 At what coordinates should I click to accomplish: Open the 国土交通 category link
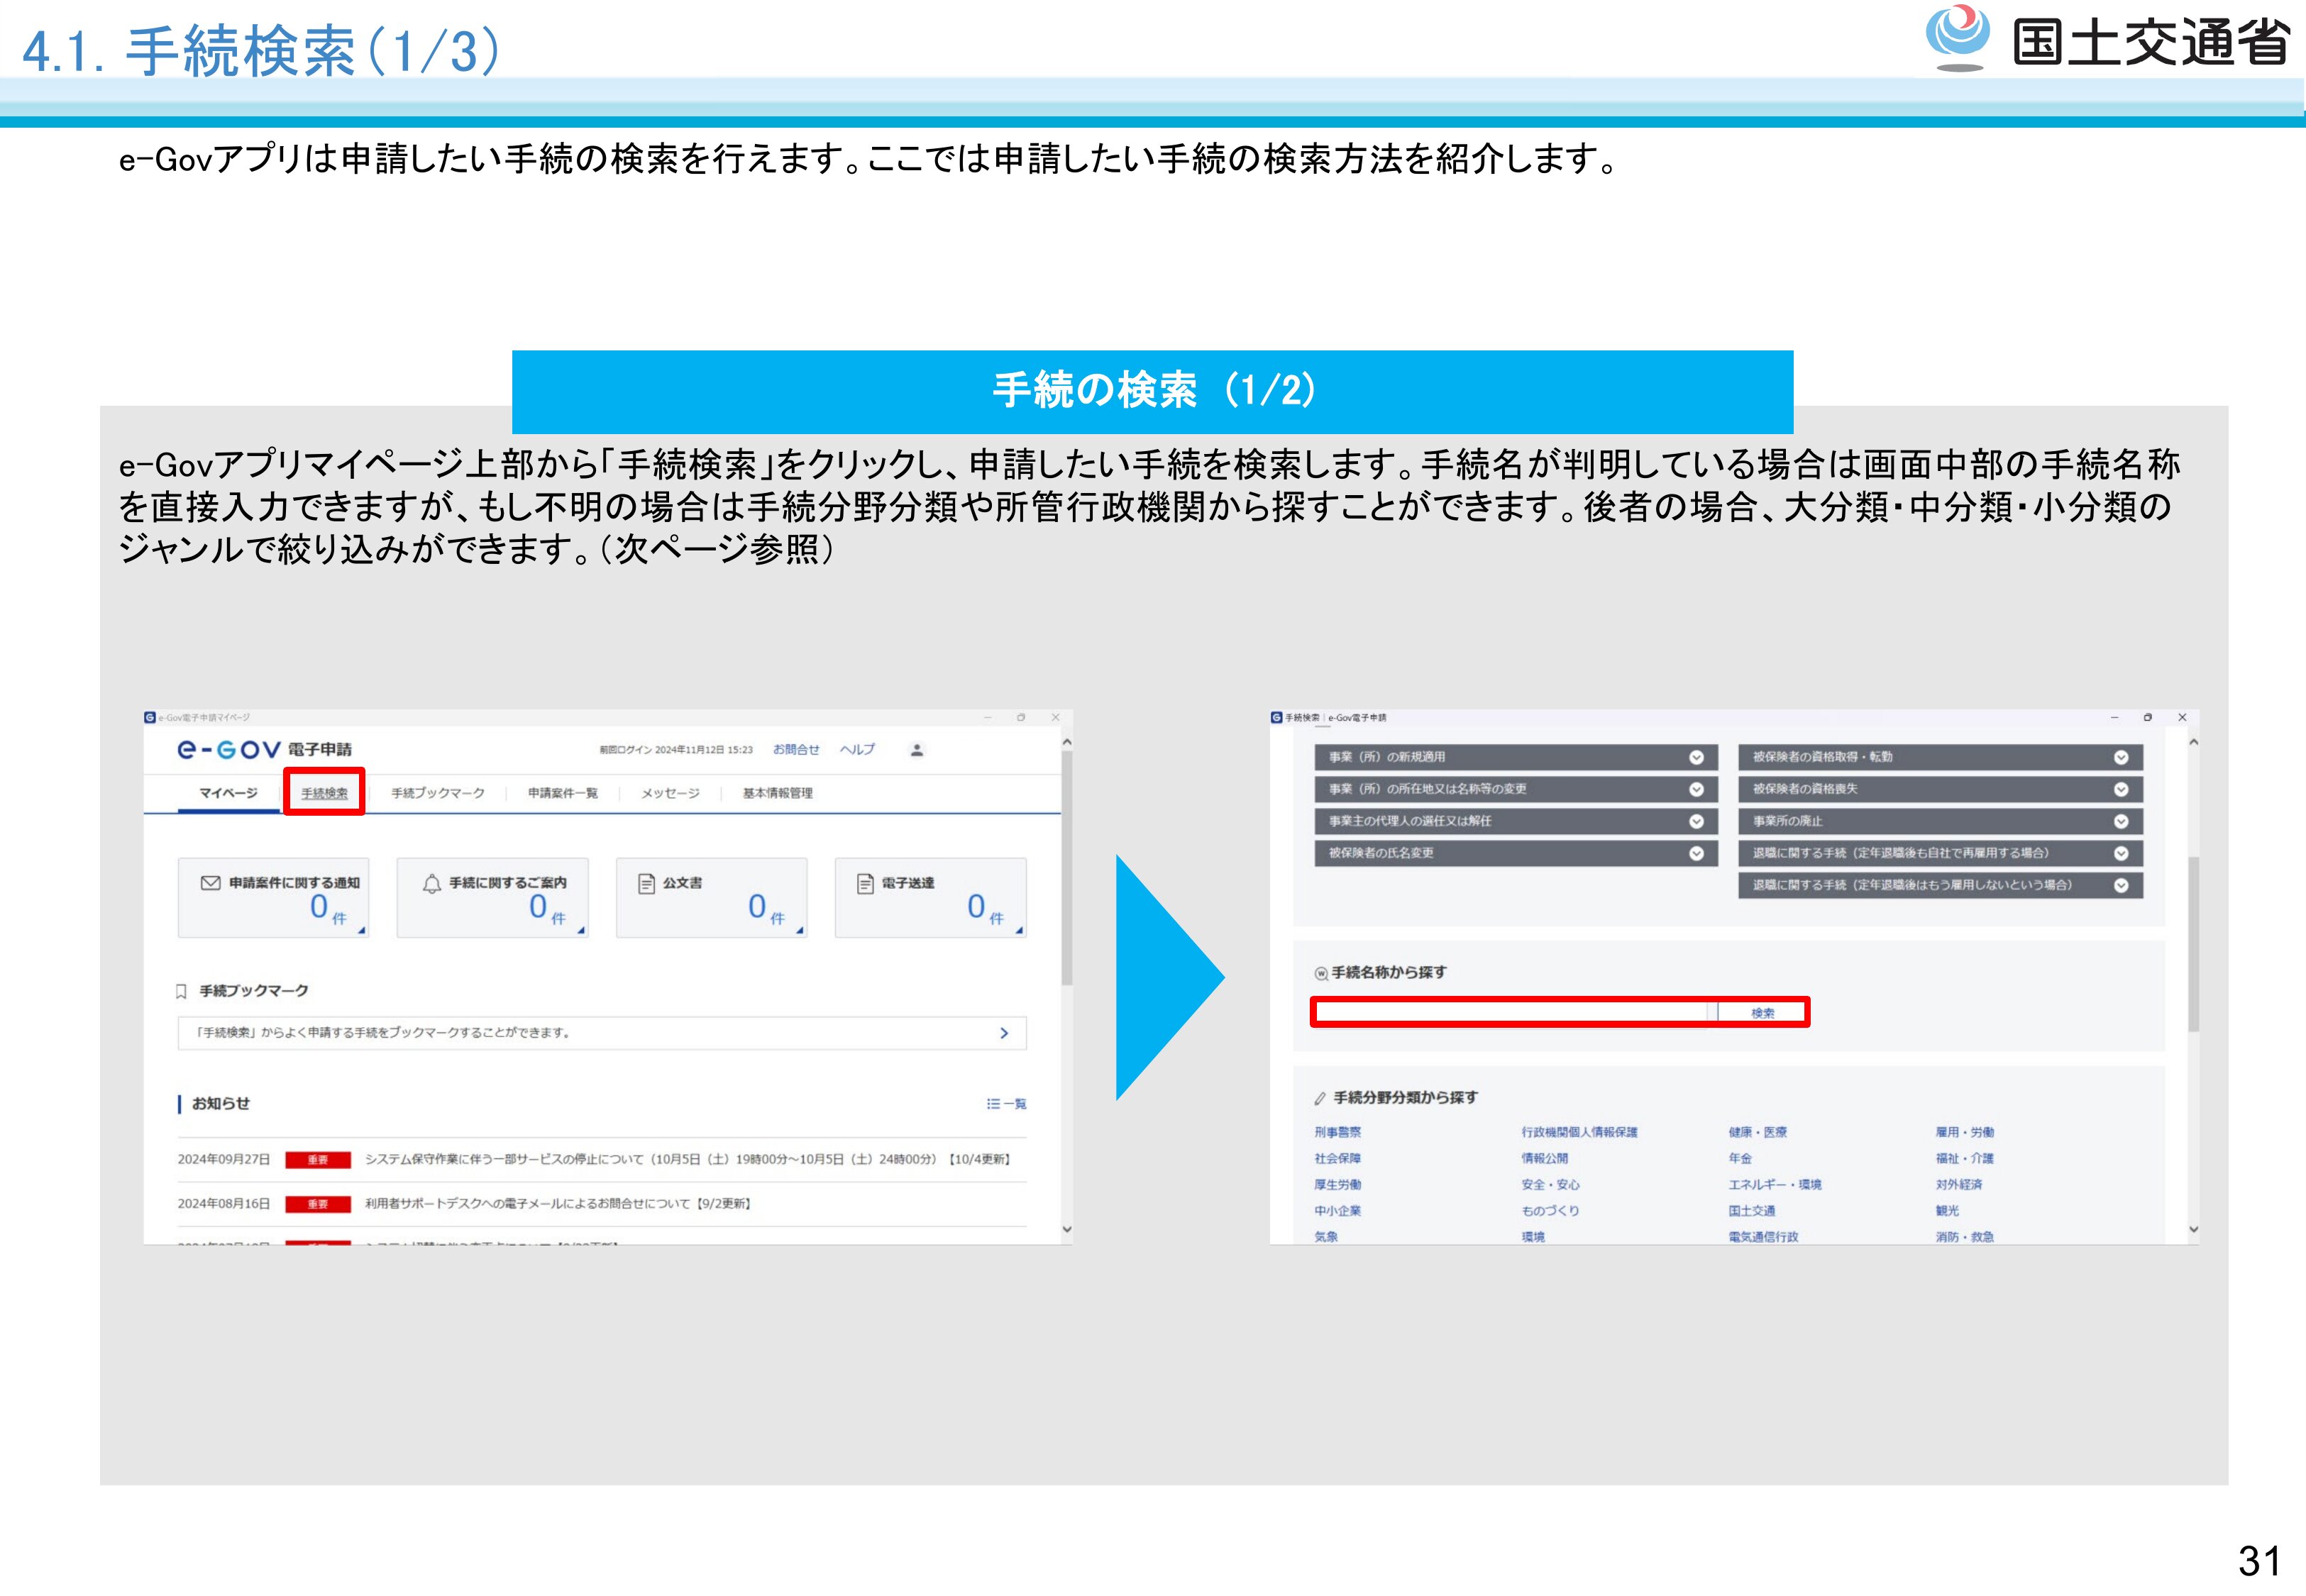coord(1752,1211)
